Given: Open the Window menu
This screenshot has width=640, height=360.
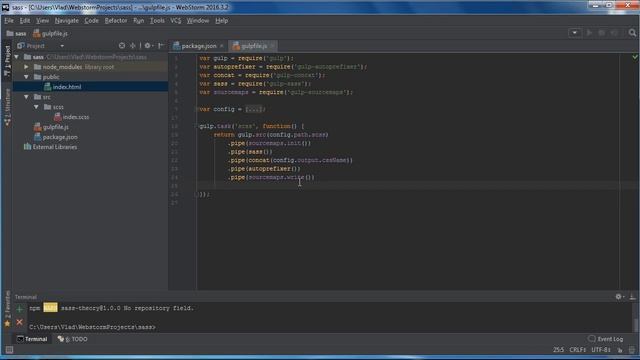Looking at the screenshot, I should point(198,20).
